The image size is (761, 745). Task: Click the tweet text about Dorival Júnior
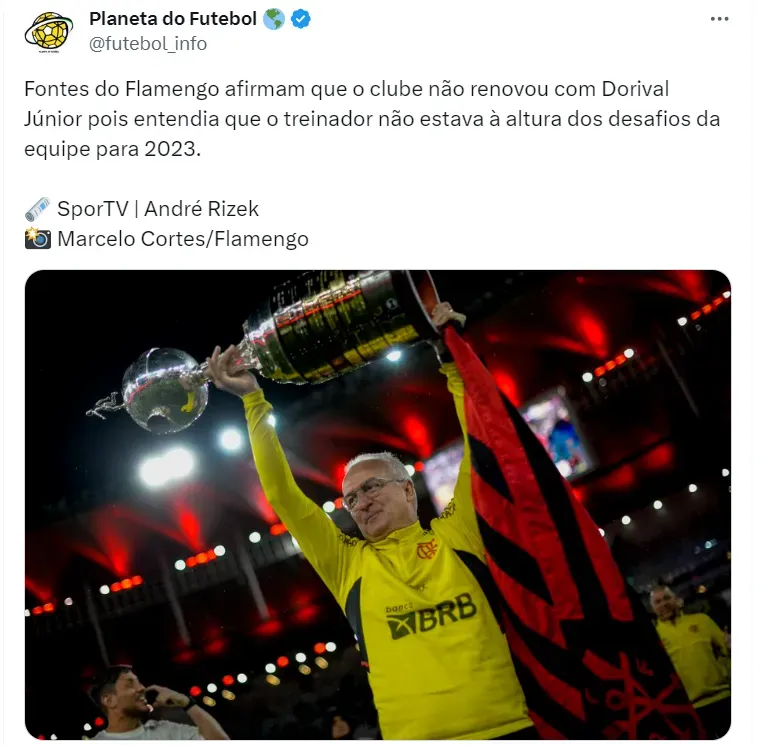372,119
